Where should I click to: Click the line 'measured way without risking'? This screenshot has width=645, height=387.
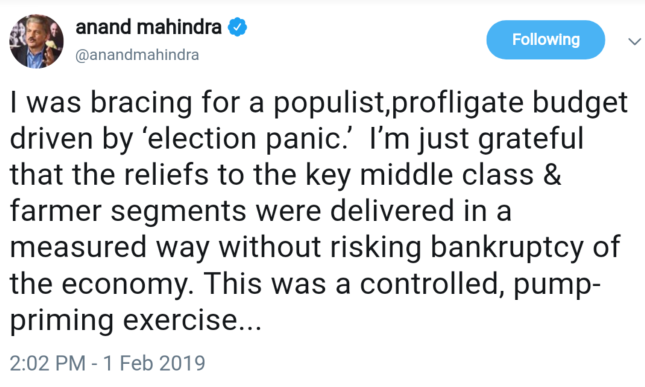click(215, 248)
